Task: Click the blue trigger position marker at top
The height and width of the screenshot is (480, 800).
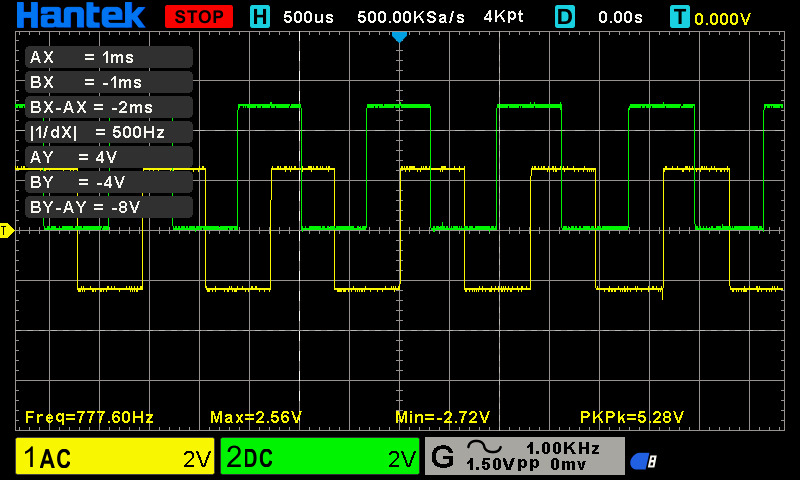Action: coord(399,37)
